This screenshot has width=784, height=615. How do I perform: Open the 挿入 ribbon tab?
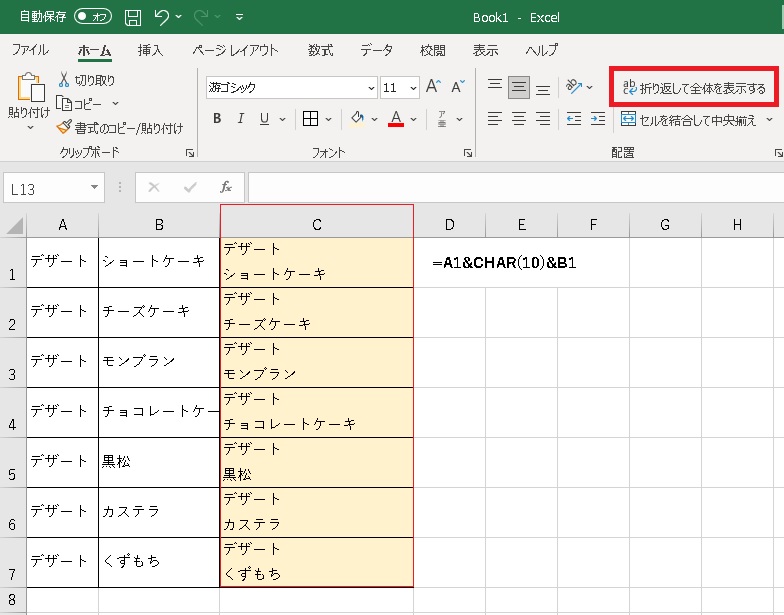coord(150,50)
